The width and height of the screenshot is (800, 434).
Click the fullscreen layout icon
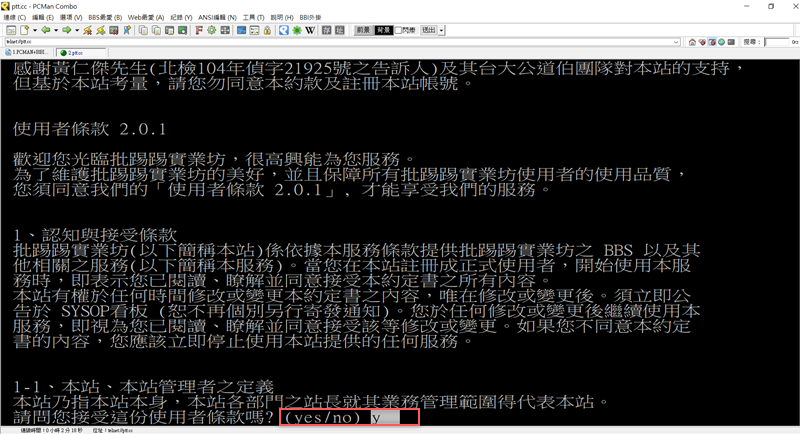225,30
